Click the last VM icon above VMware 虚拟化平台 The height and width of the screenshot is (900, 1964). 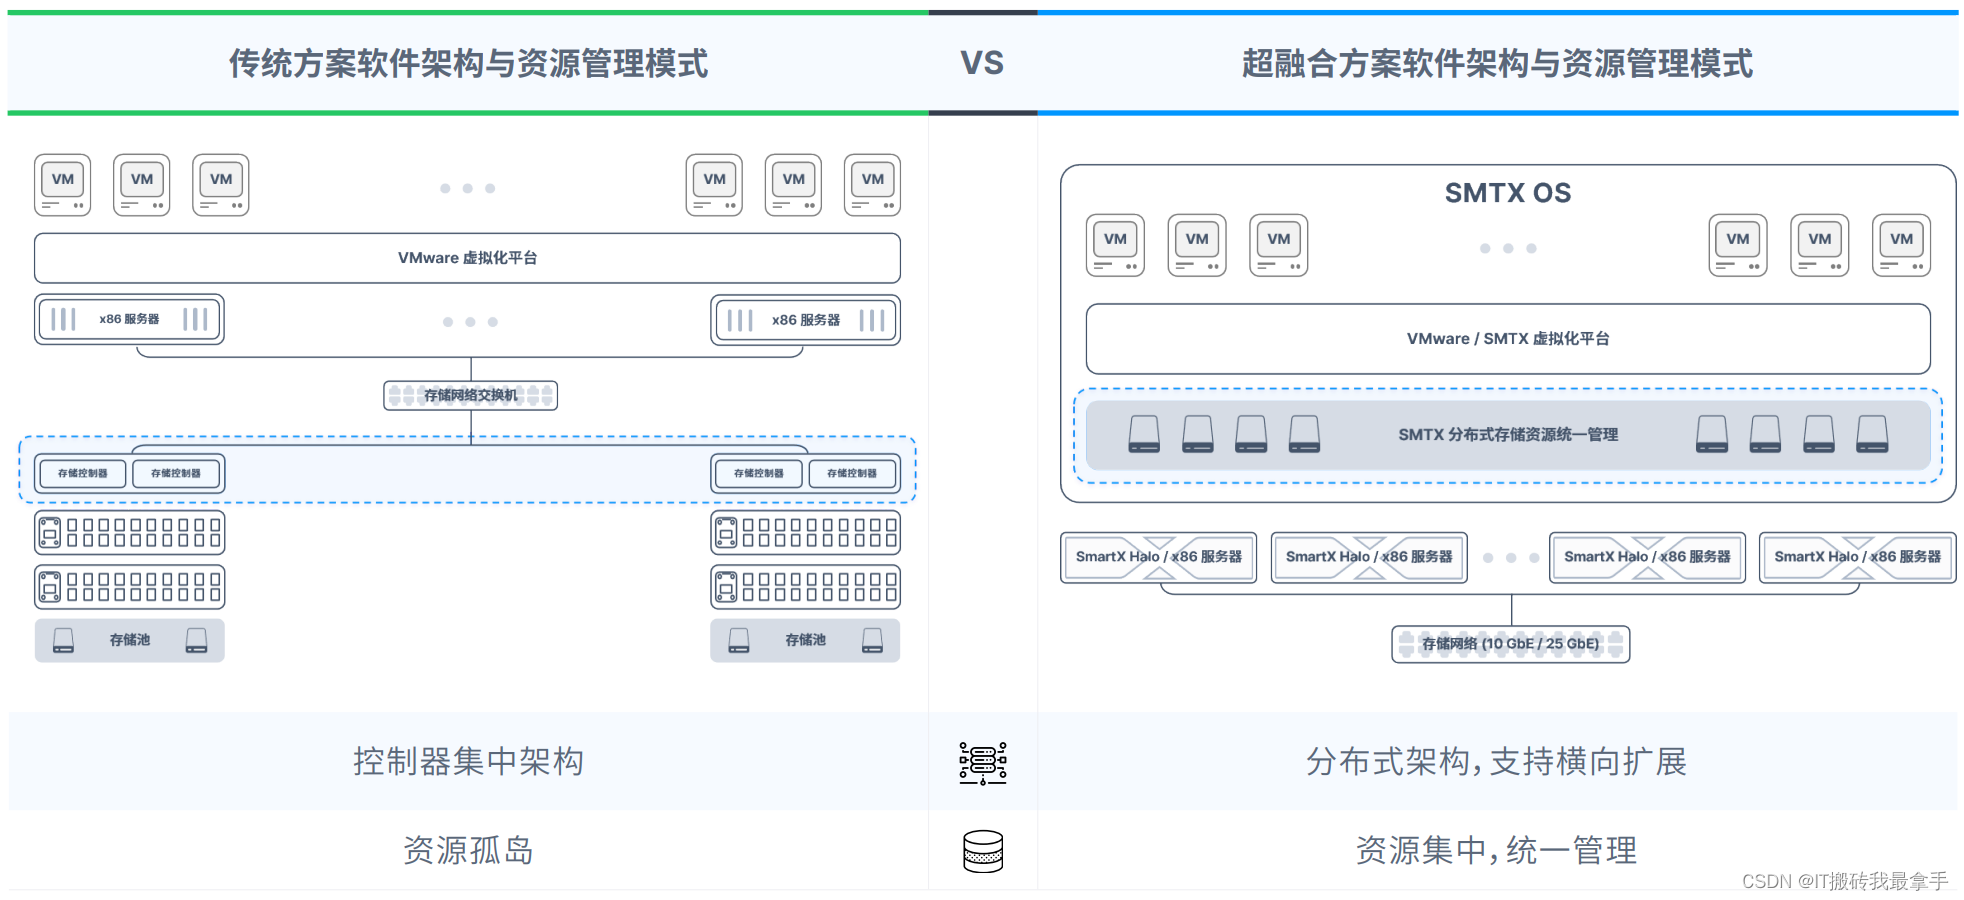(872, 185)
